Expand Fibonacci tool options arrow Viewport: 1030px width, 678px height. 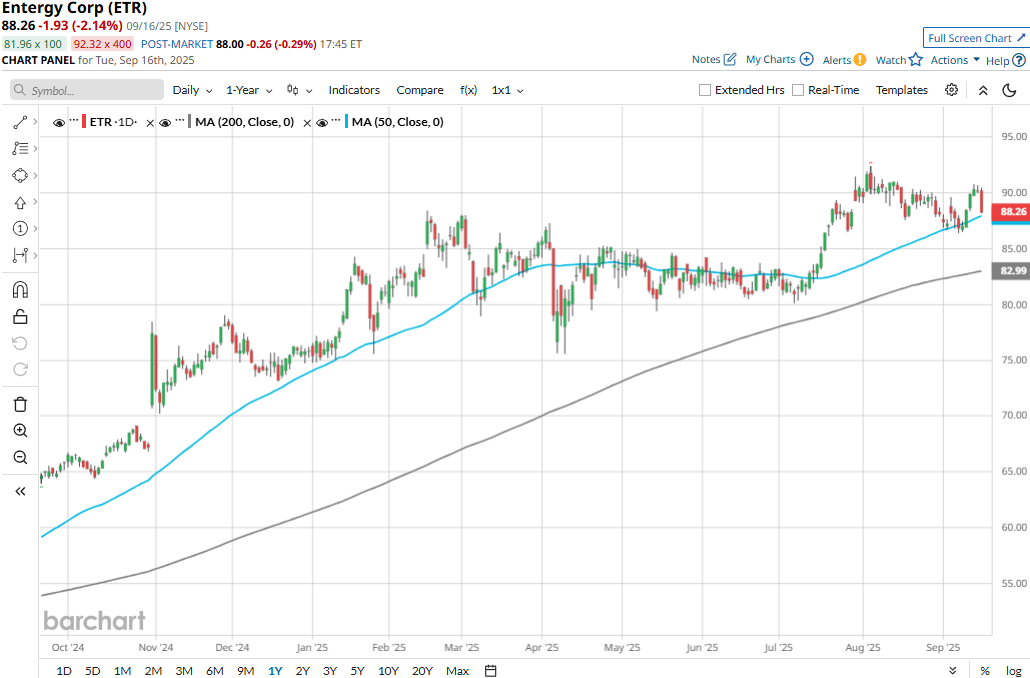point(35,148)
